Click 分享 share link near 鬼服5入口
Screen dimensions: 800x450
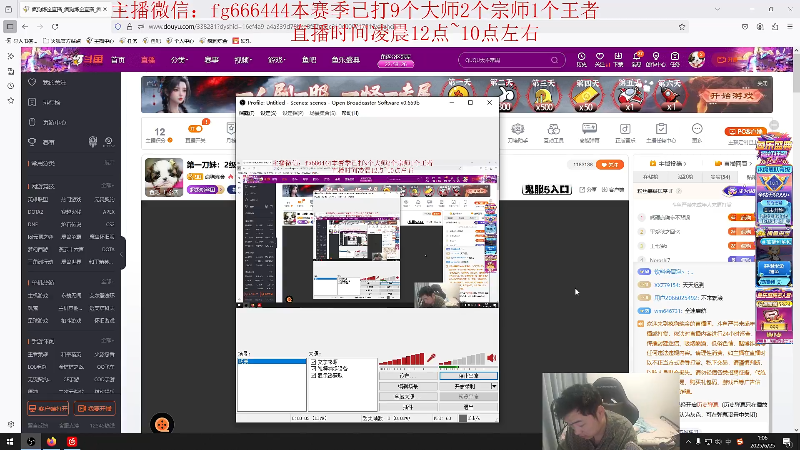[x=588, y=190]
